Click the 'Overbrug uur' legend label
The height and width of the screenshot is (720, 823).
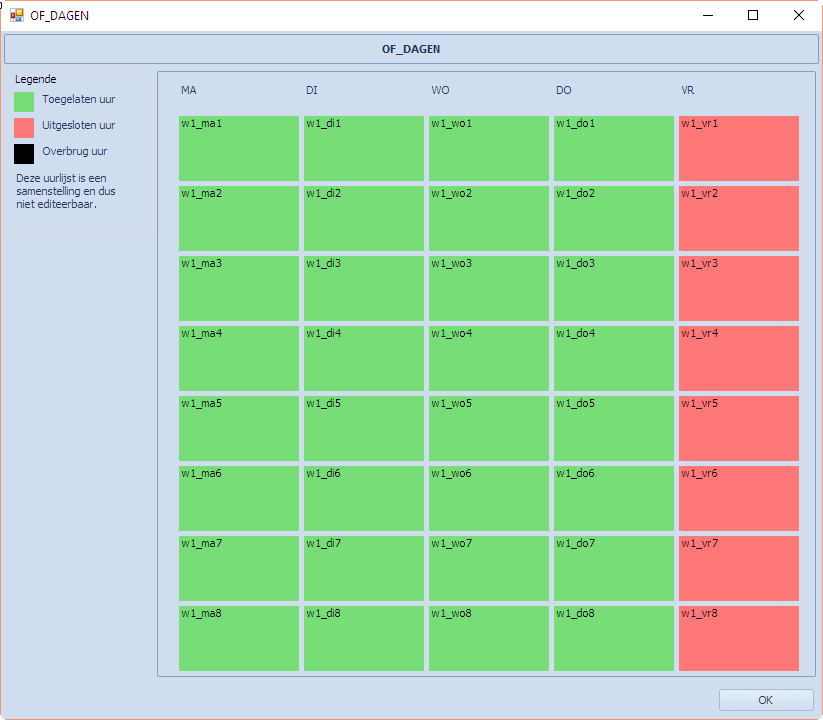pyautogui.click(x=75, y=151)
